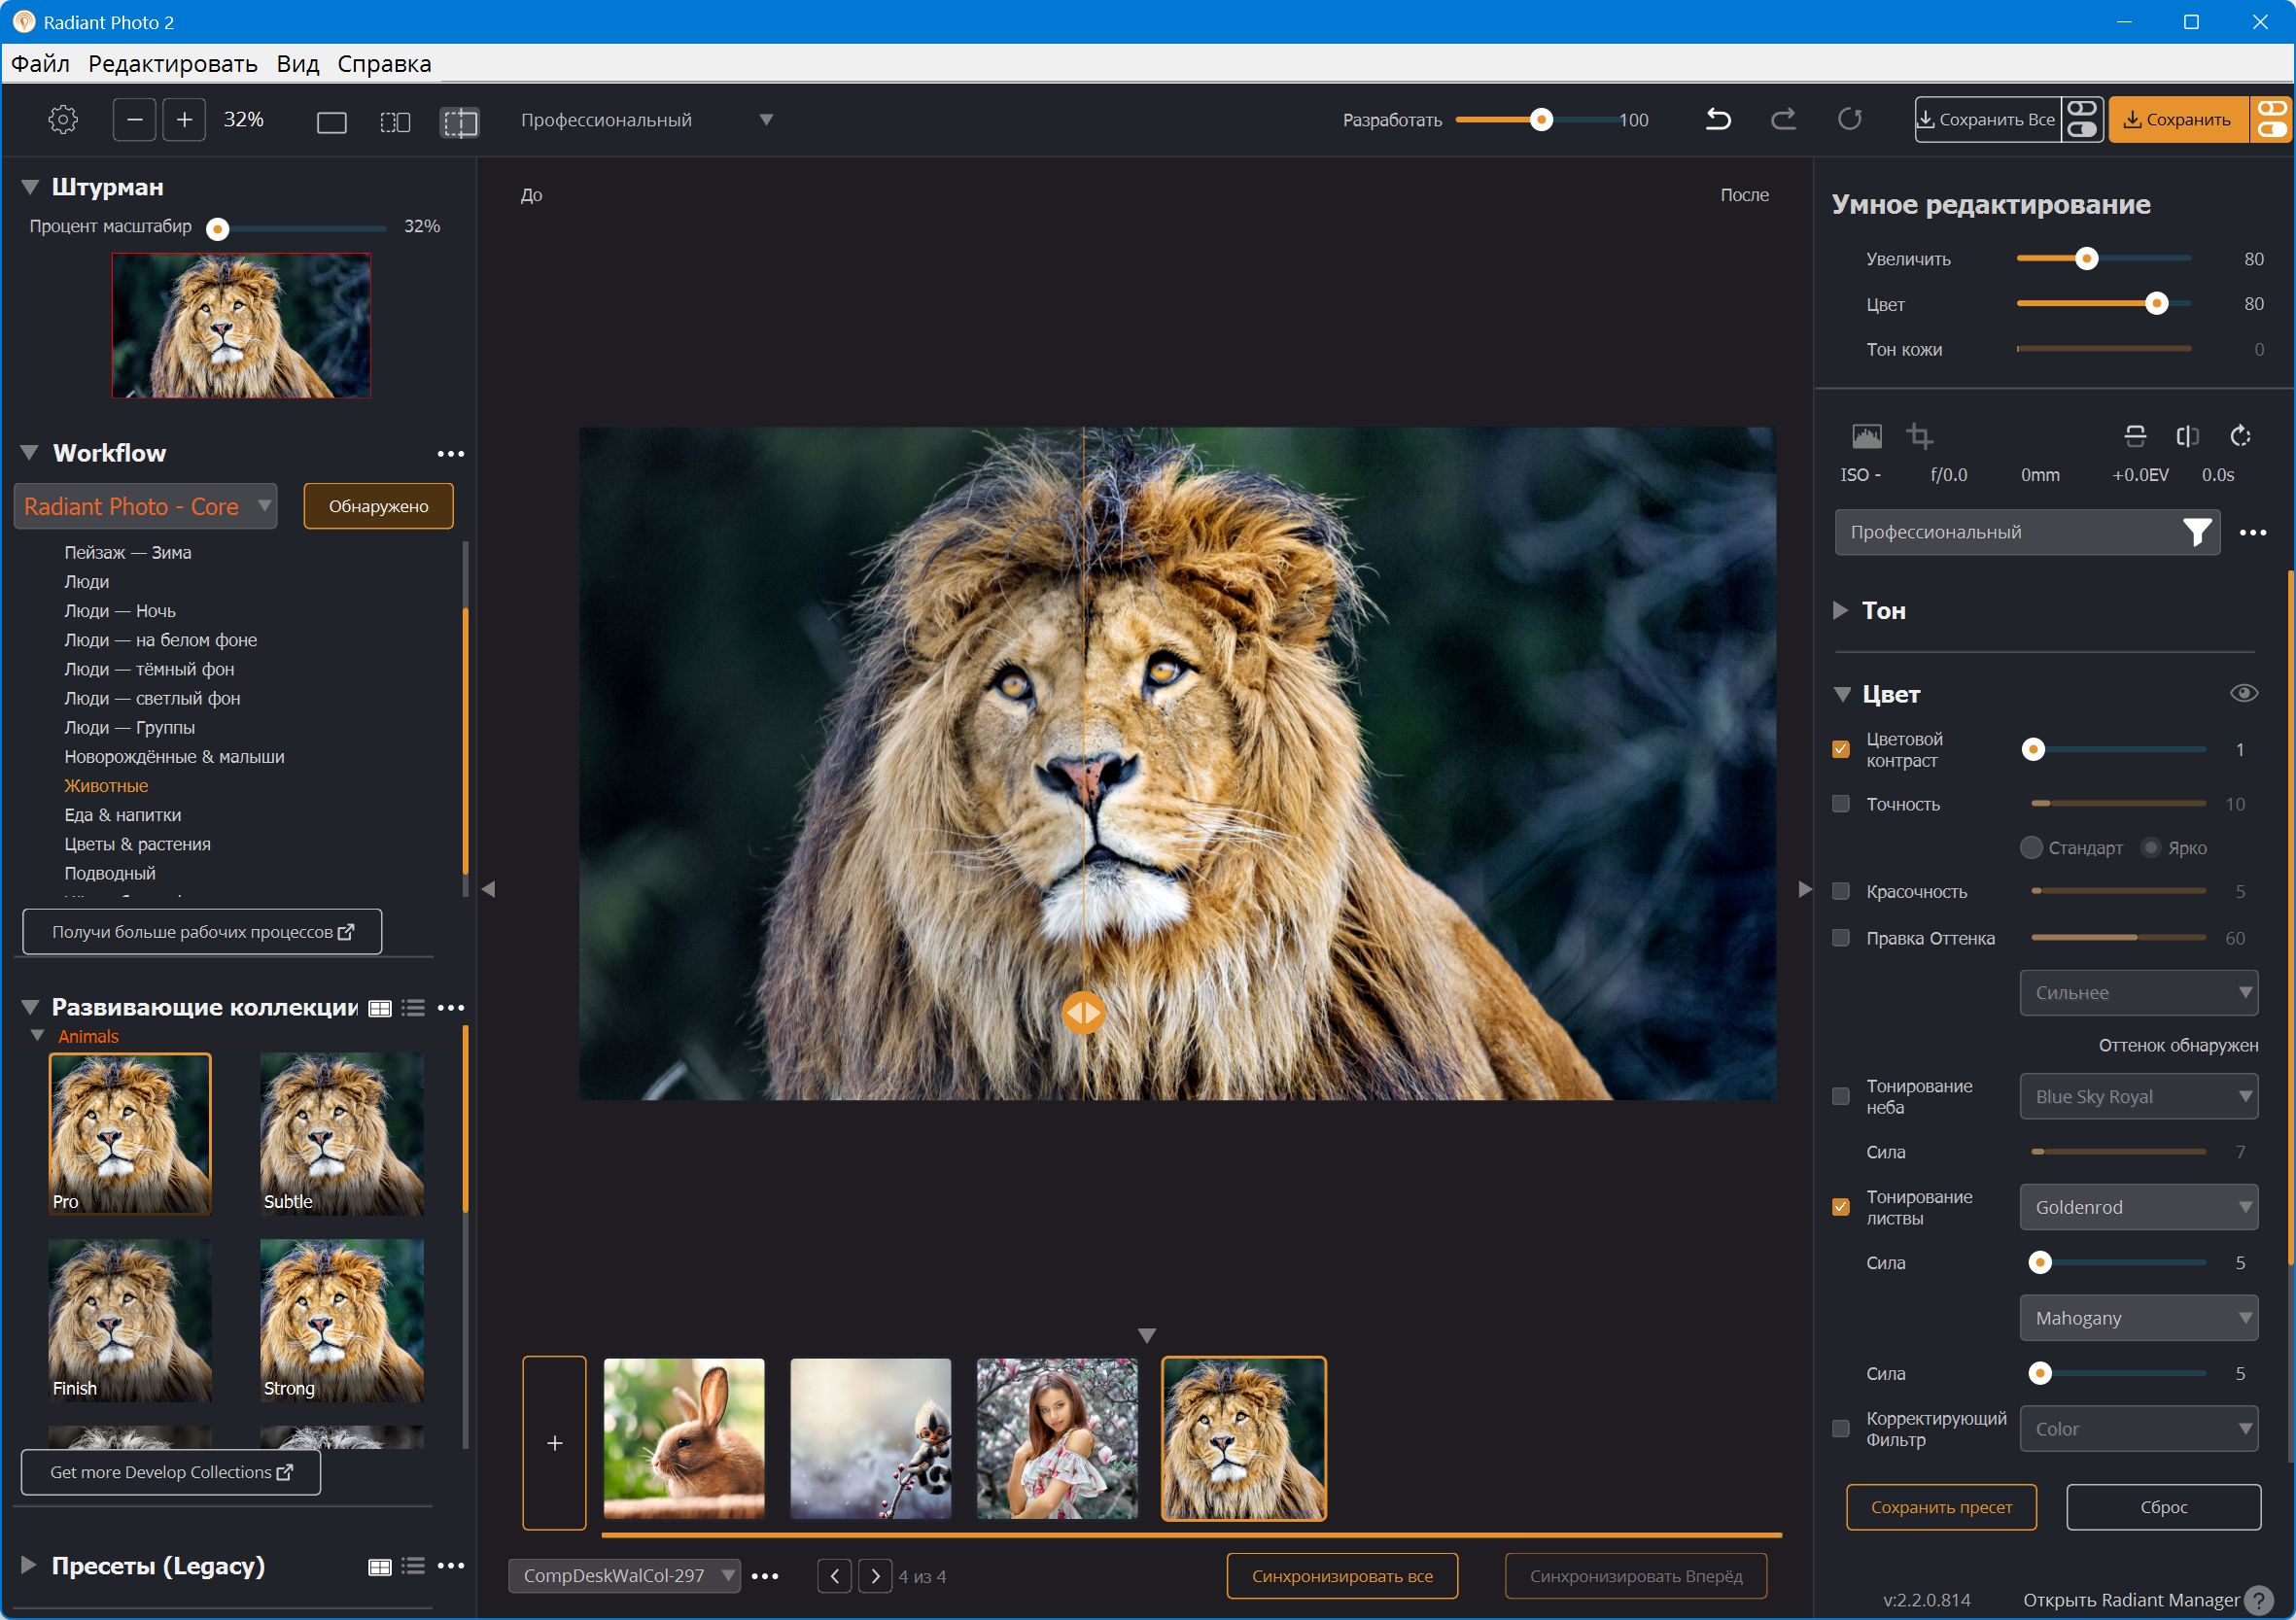Open the Radiant Photo - Core workflow dropdown
This screenshot has width=2296, height=1620.
click(145, 506)
